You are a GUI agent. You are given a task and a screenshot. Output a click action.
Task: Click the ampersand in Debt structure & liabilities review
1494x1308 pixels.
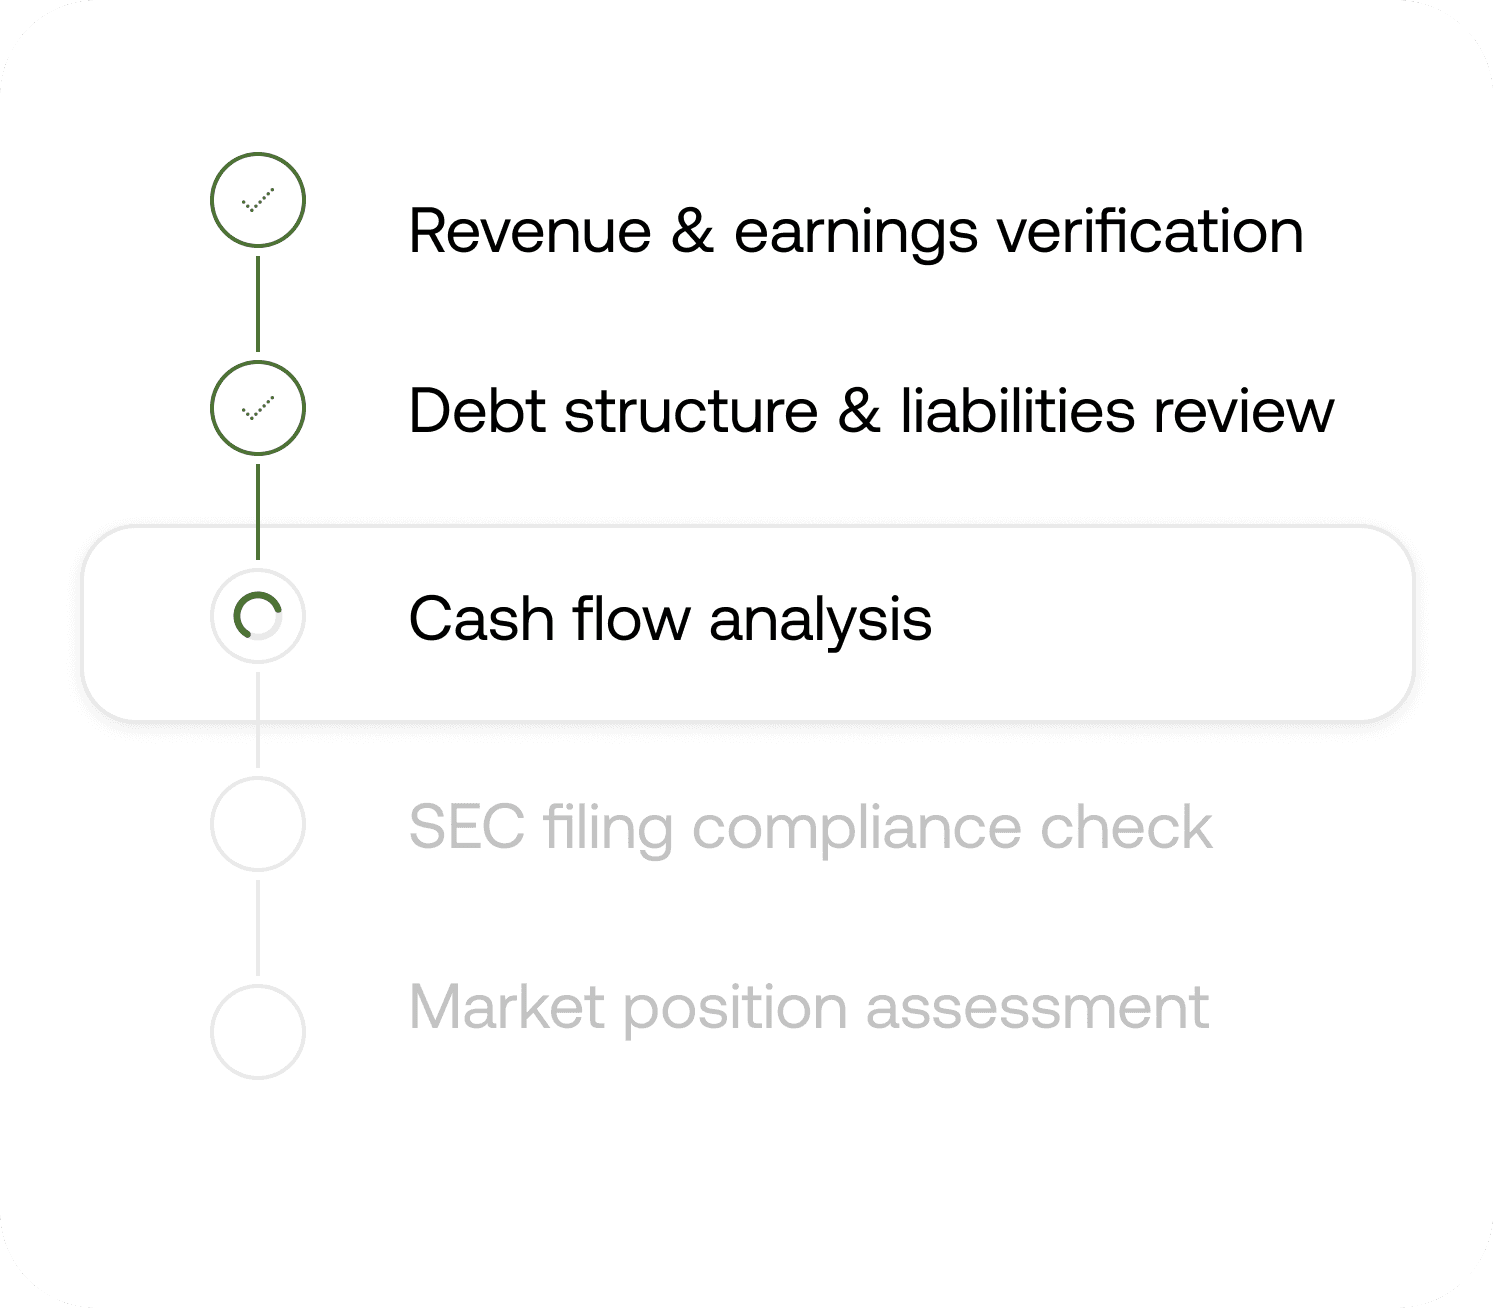[859, 411]
